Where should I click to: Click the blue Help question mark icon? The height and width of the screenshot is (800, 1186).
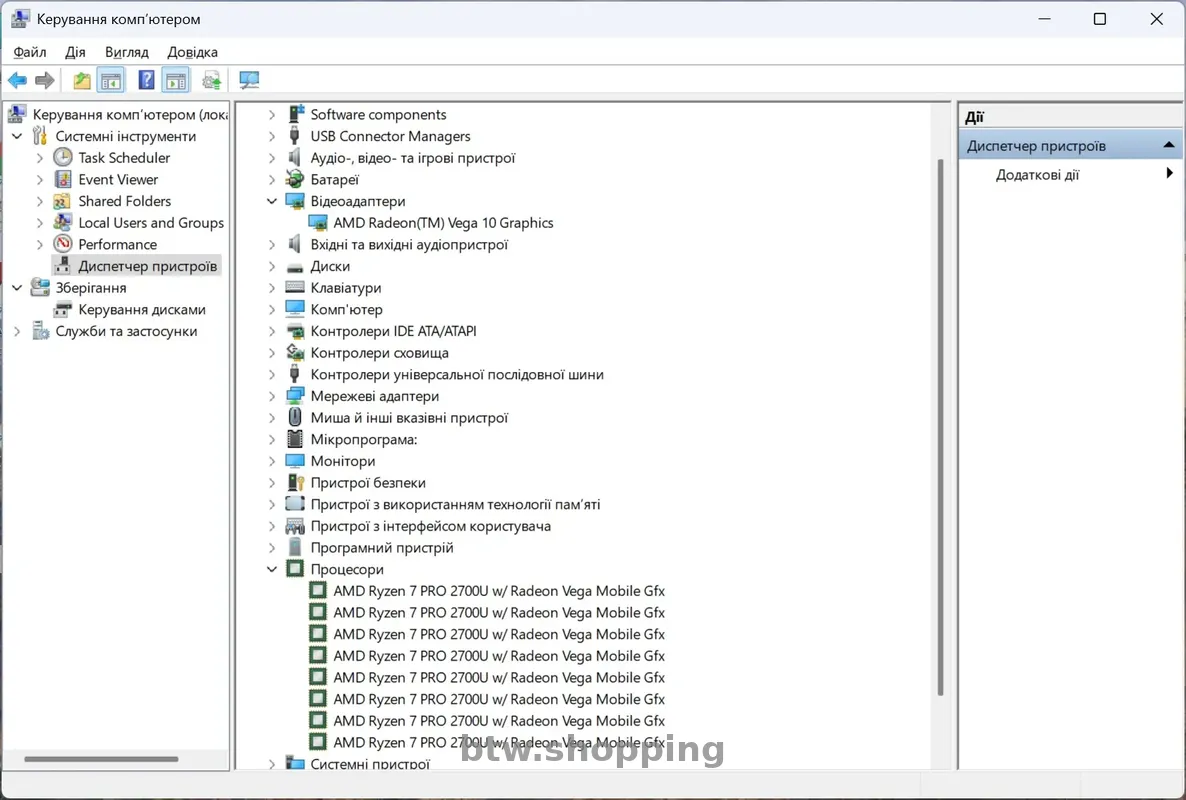pos(146,80)
